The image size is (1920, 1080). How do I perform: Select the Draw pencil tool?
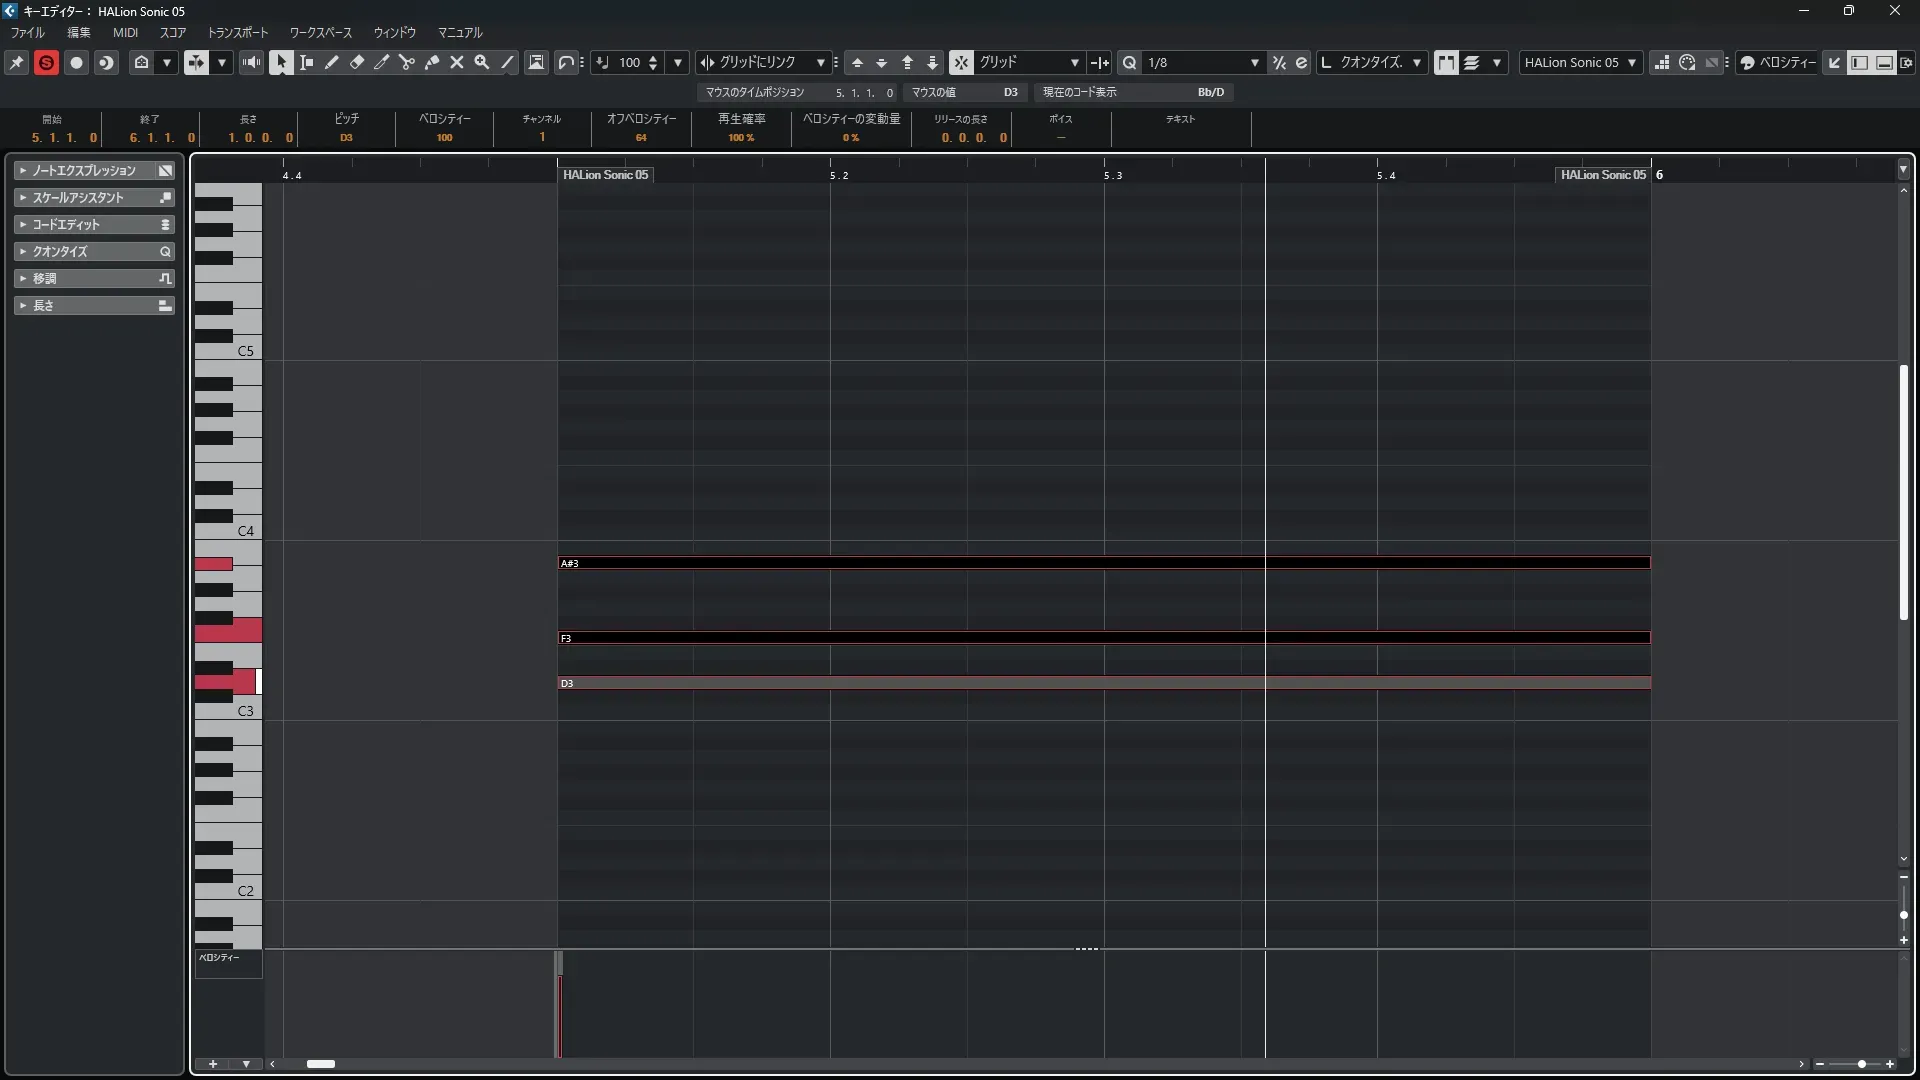tap(331, 62)
